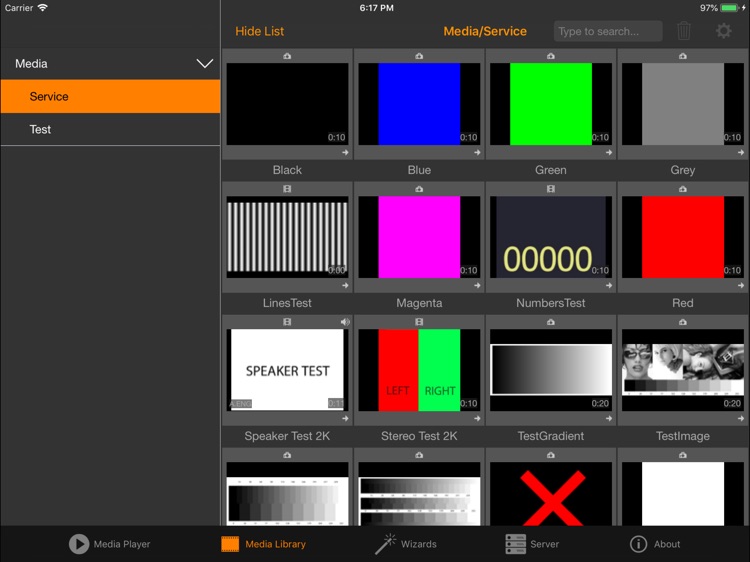Select the LEFT RIGHT stereo test thumbnail
The height and width of the screenshot is (562, 750).
tap(419, 370)
